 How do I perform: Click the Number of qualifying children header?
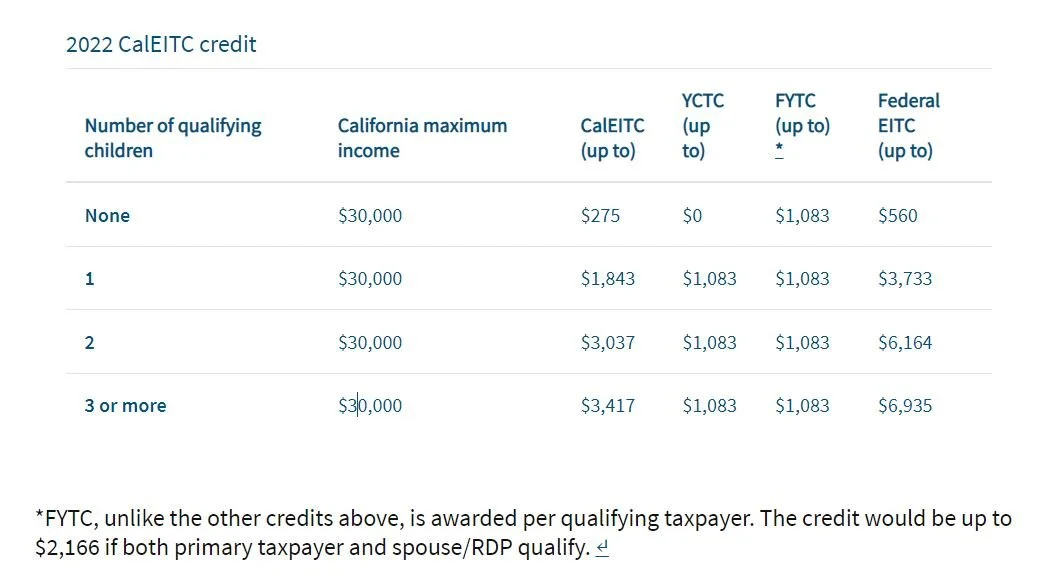[173, 138]
